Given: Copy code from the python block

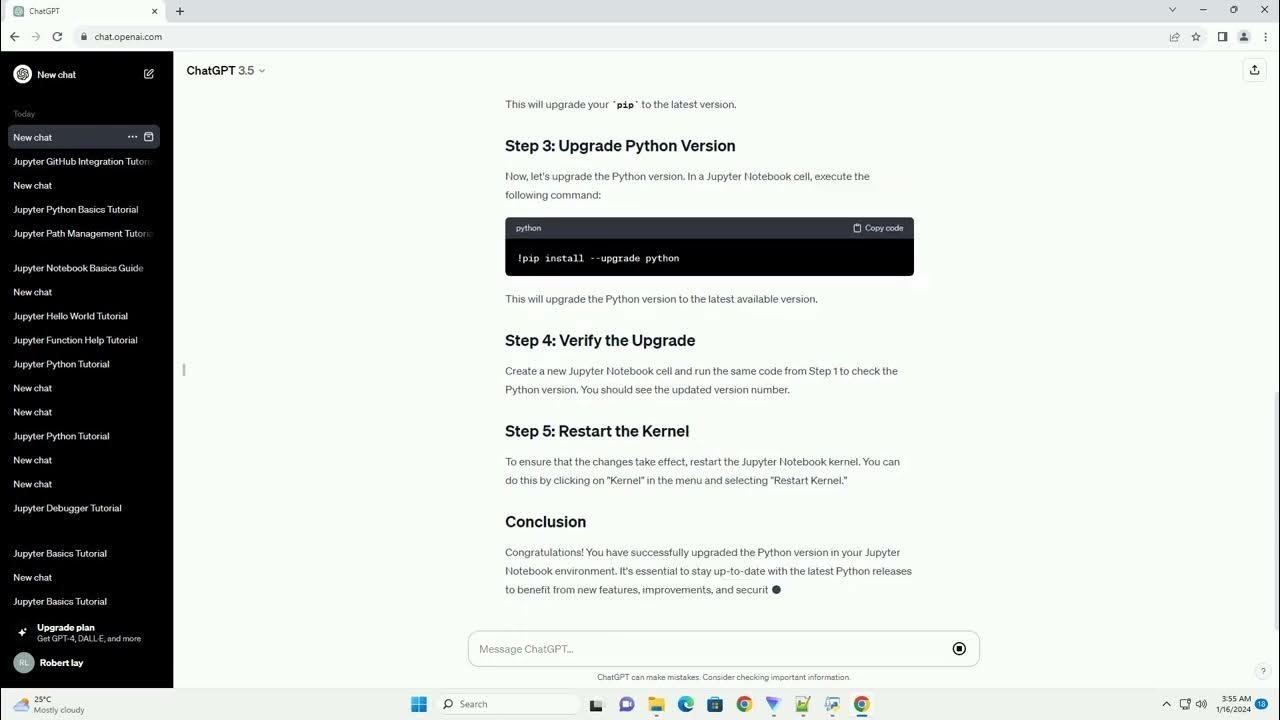Looking at the screenshot, I should (x=878, y=228).
